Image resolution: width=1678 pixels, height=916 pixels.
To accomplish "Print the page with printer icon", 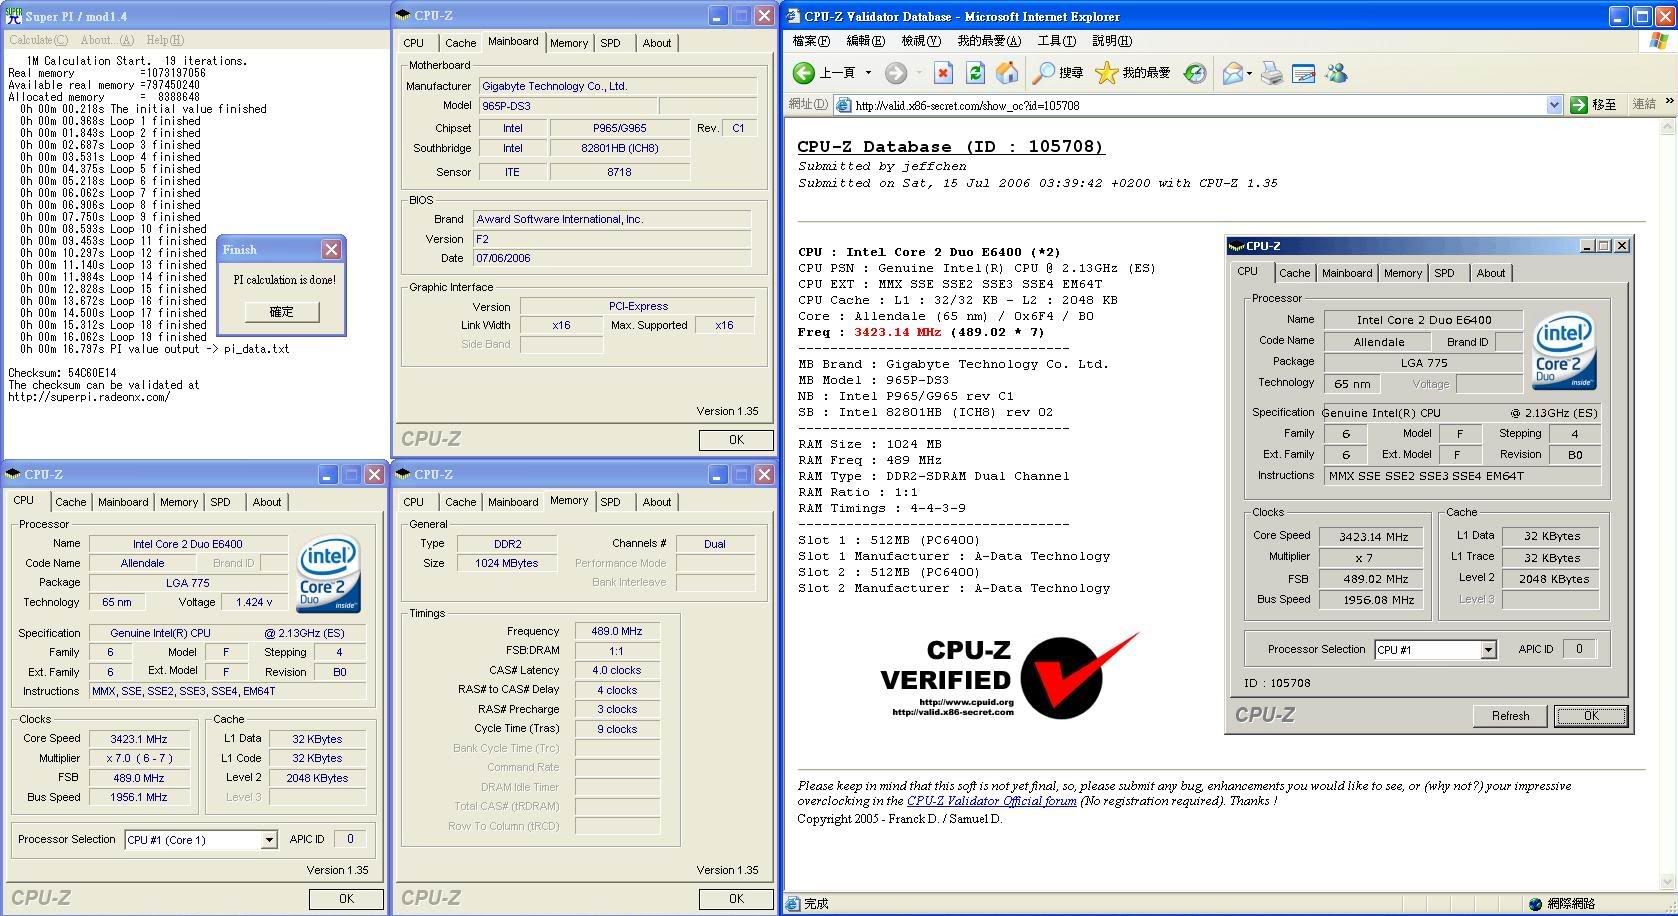I will coord(1271,73).
